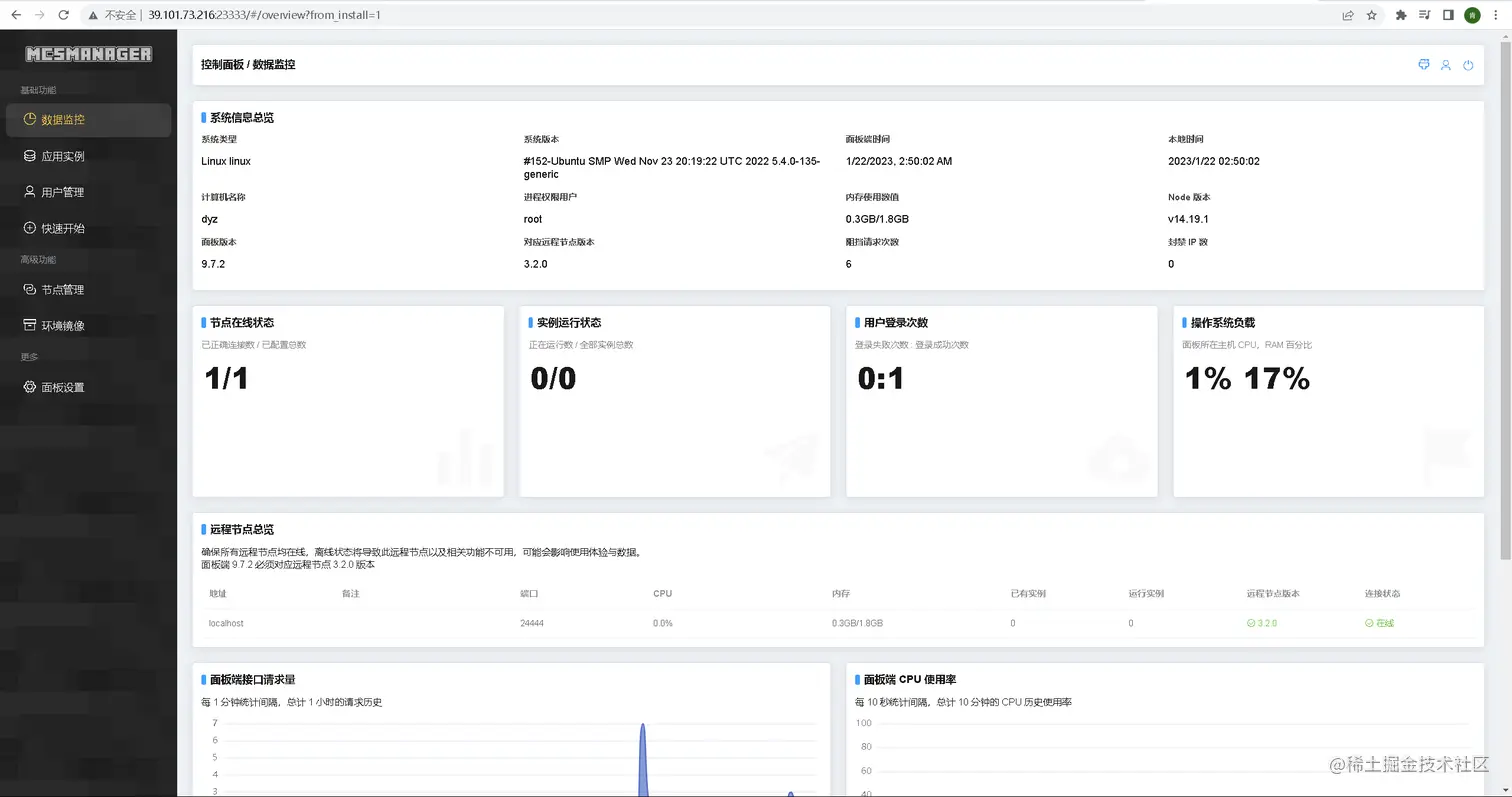
Task: Click the plus circle icon beside 快速开始
Action: pyautogui.click(x=30, y=228)
